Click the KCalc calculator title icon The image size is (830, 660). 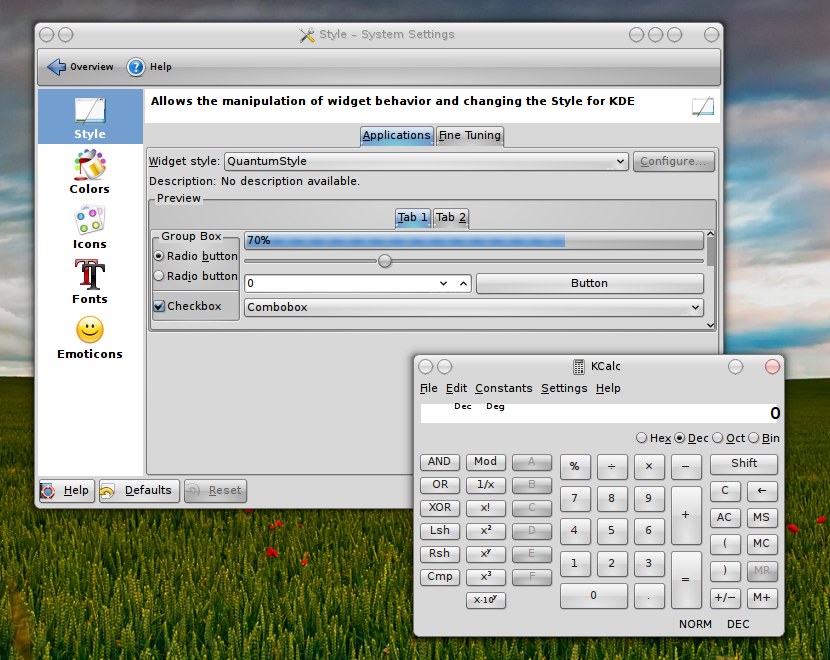(579, 366)
